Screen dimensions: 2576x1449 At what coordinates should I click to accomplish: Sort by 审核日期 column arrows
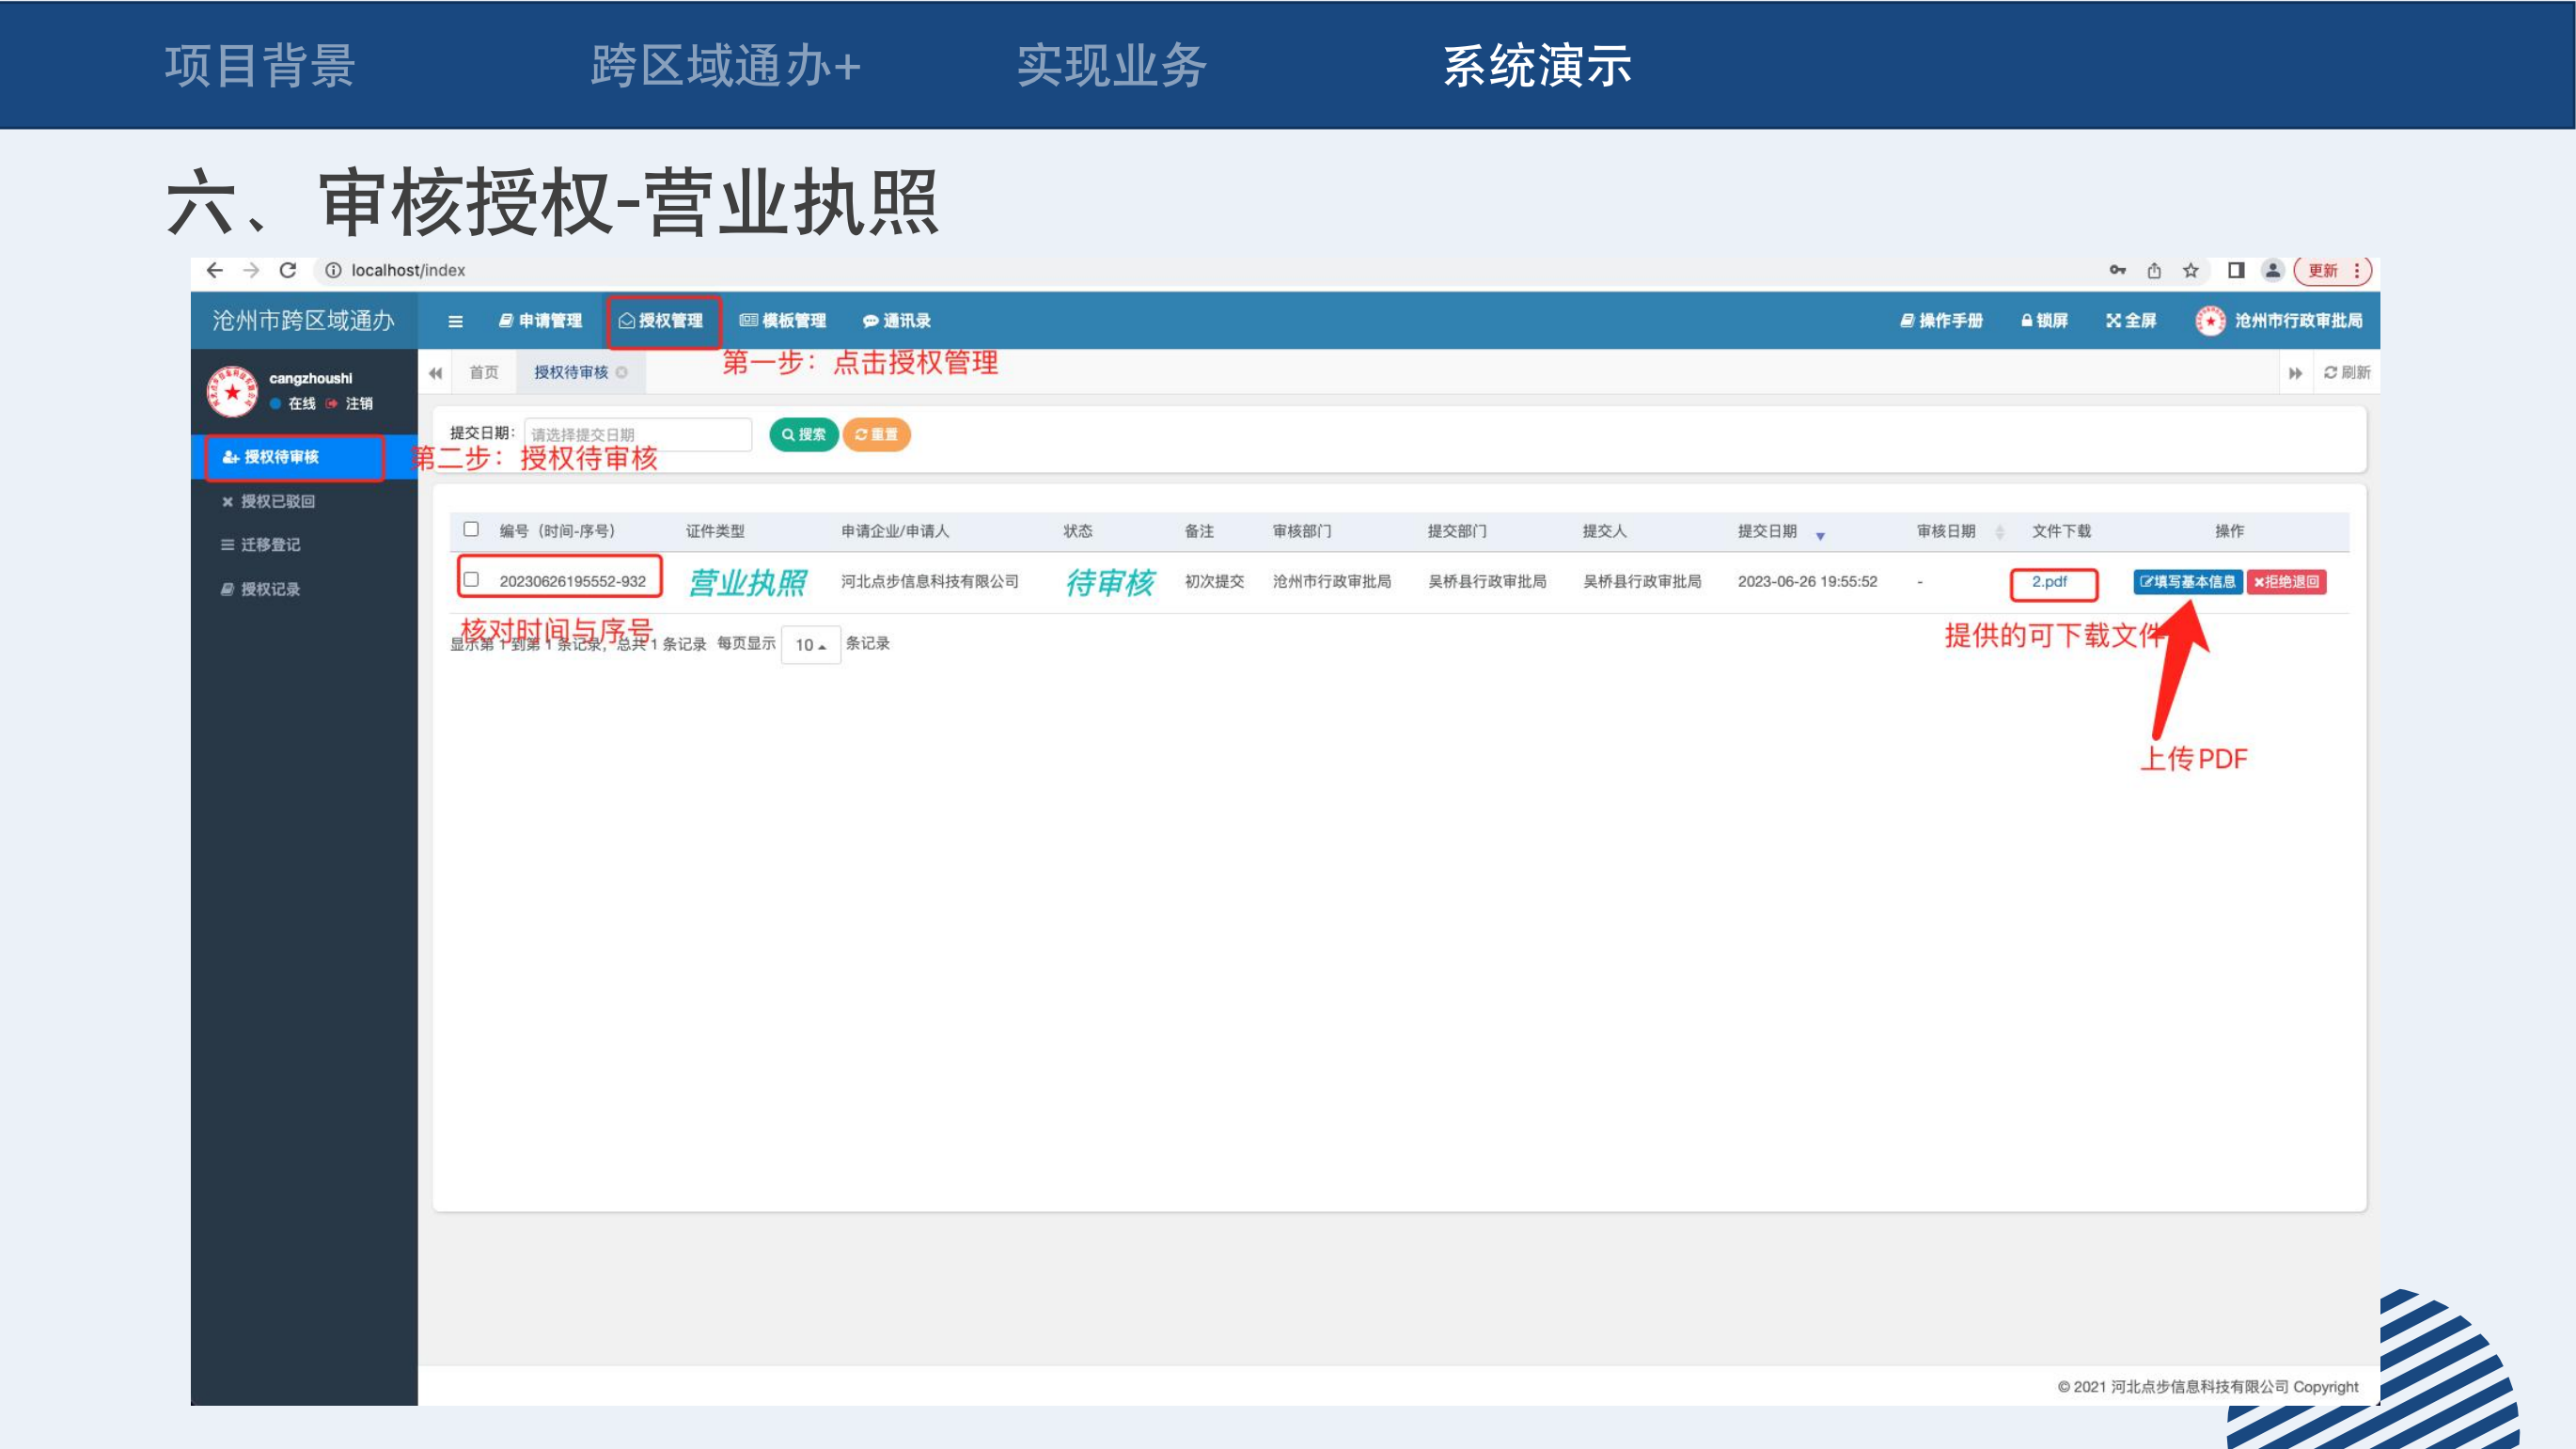pos(1999,532)
